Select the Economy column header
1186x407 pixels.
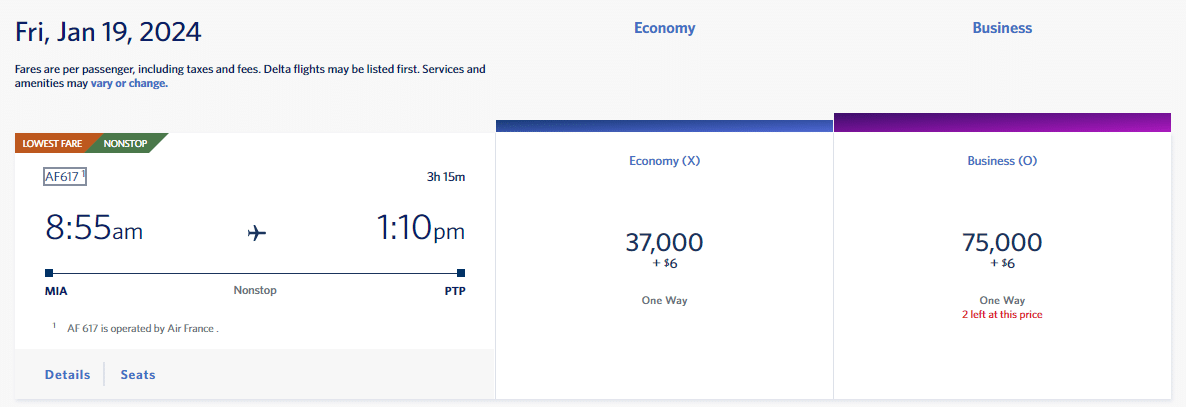664,28
